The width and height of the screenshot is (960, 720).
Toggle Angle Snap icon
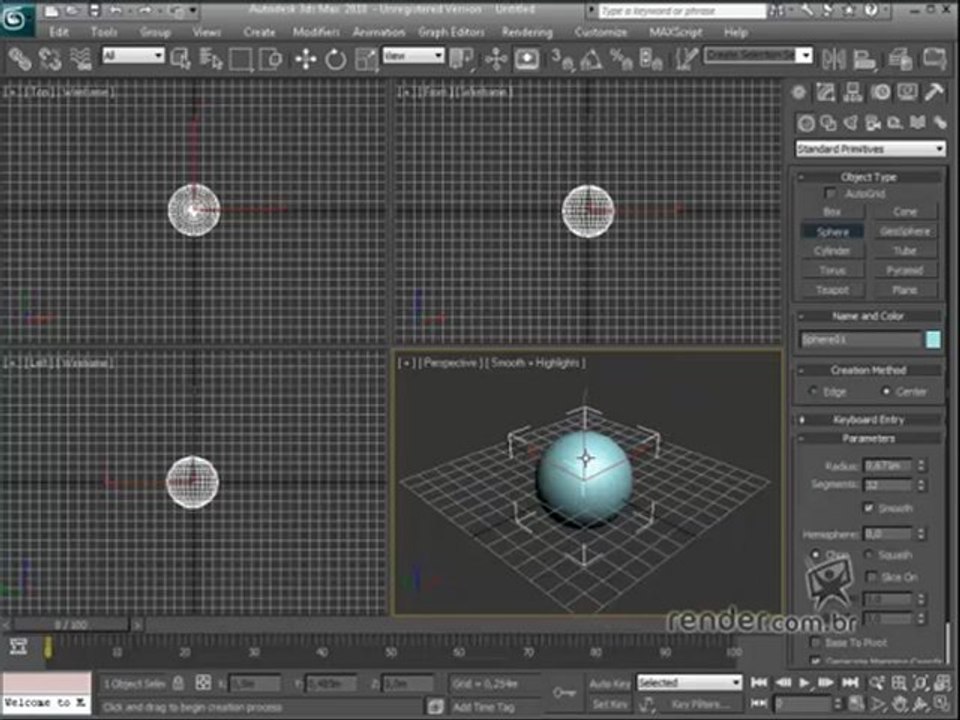tap(591, 59)
